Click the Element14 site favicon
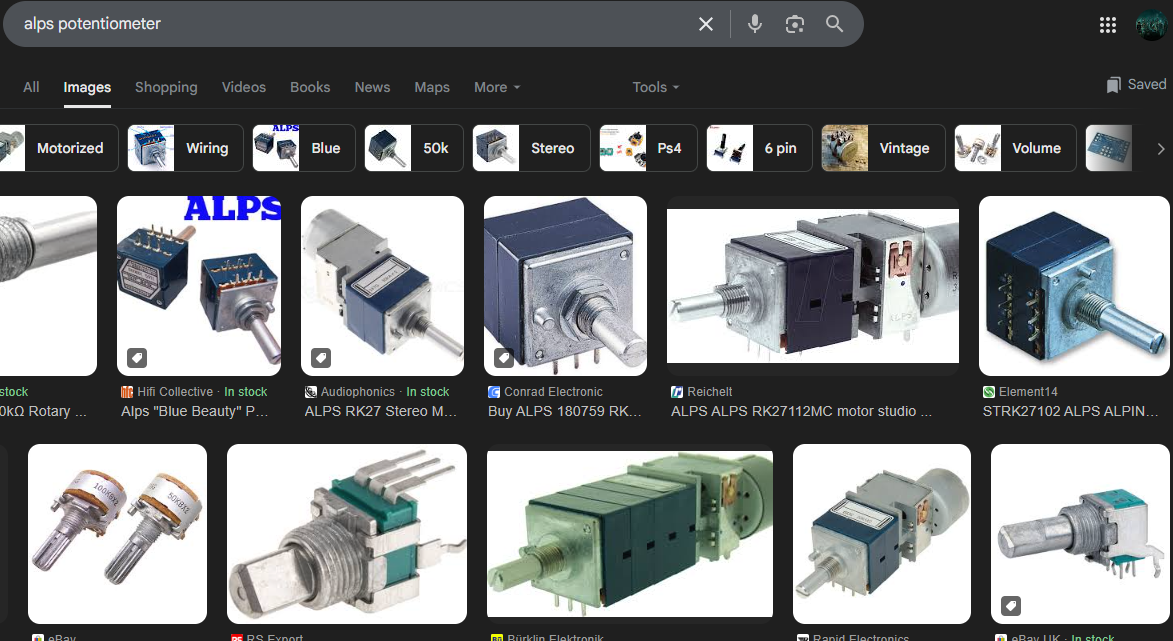 pyautogui.click(x=989, y=392)
